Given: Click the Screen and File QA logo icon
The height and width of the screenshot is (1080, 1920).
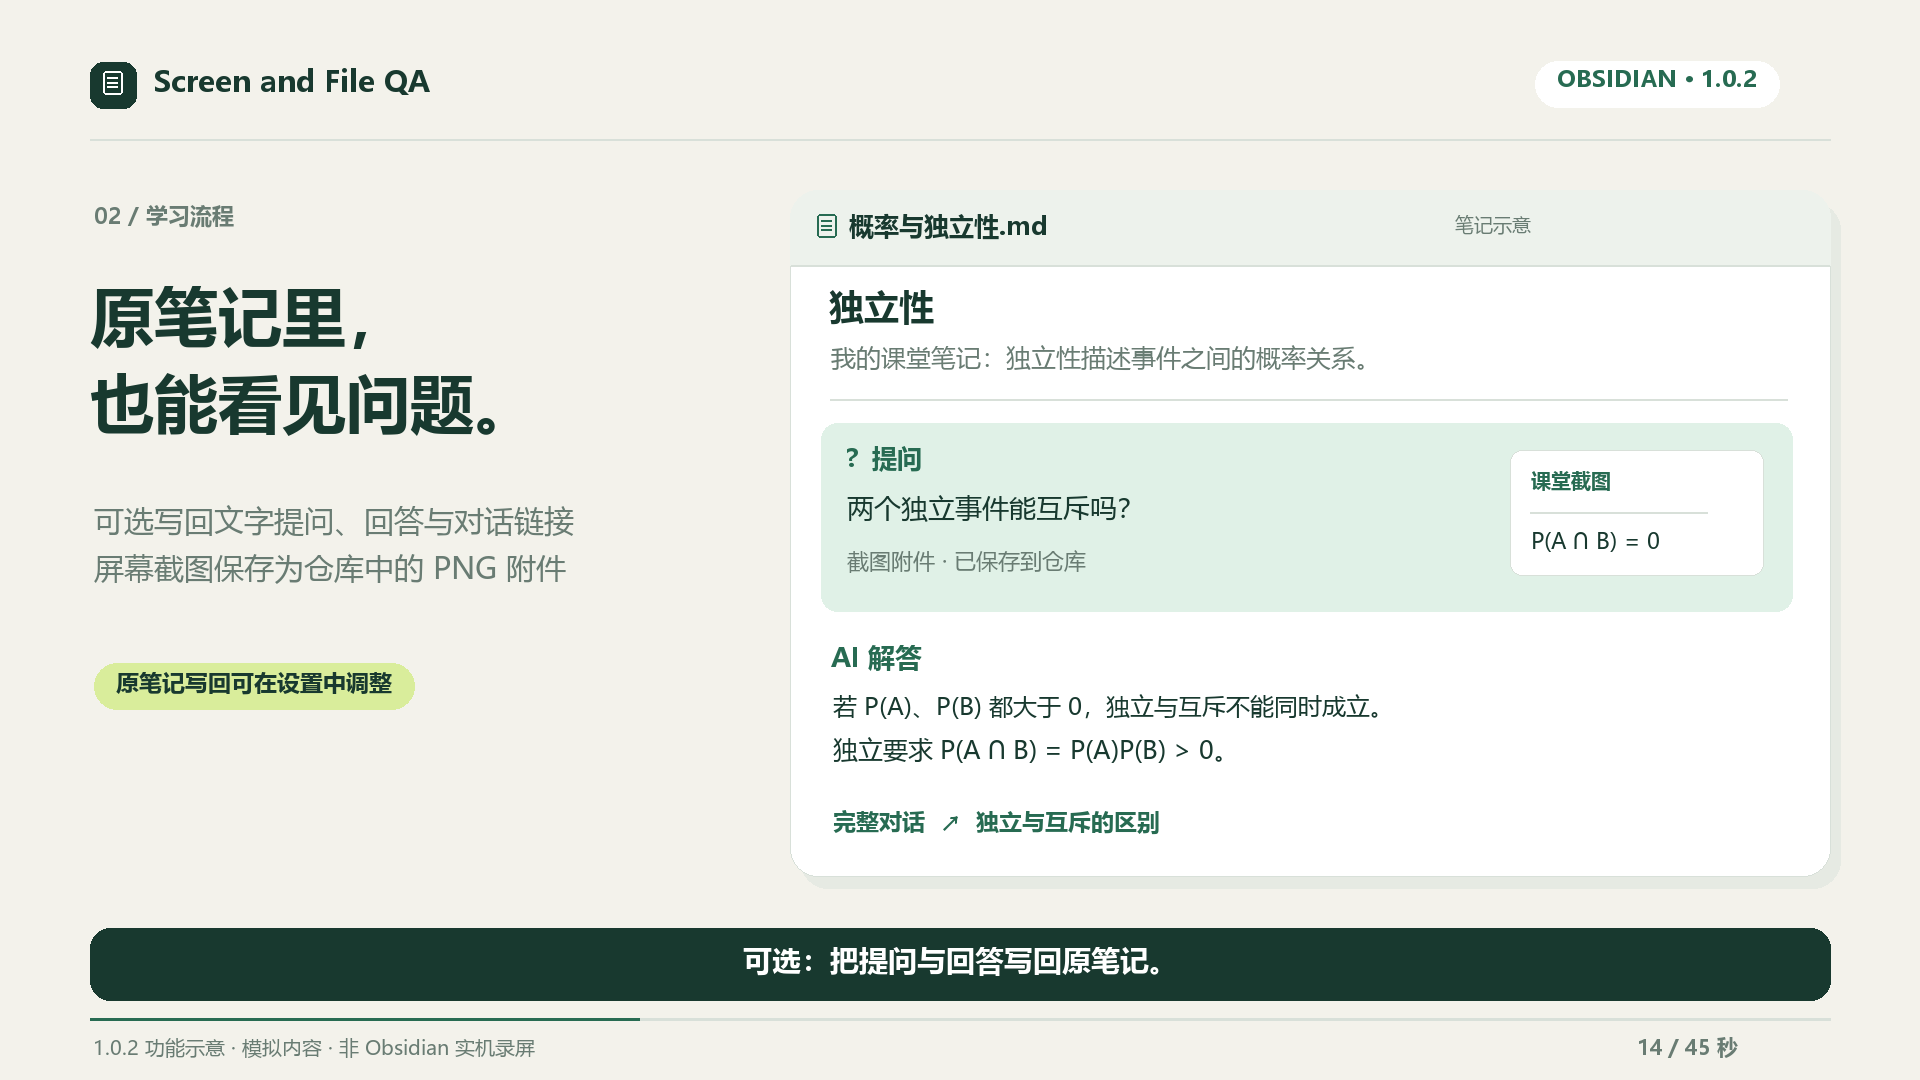Looking at the screenshot, I should 113,85.
